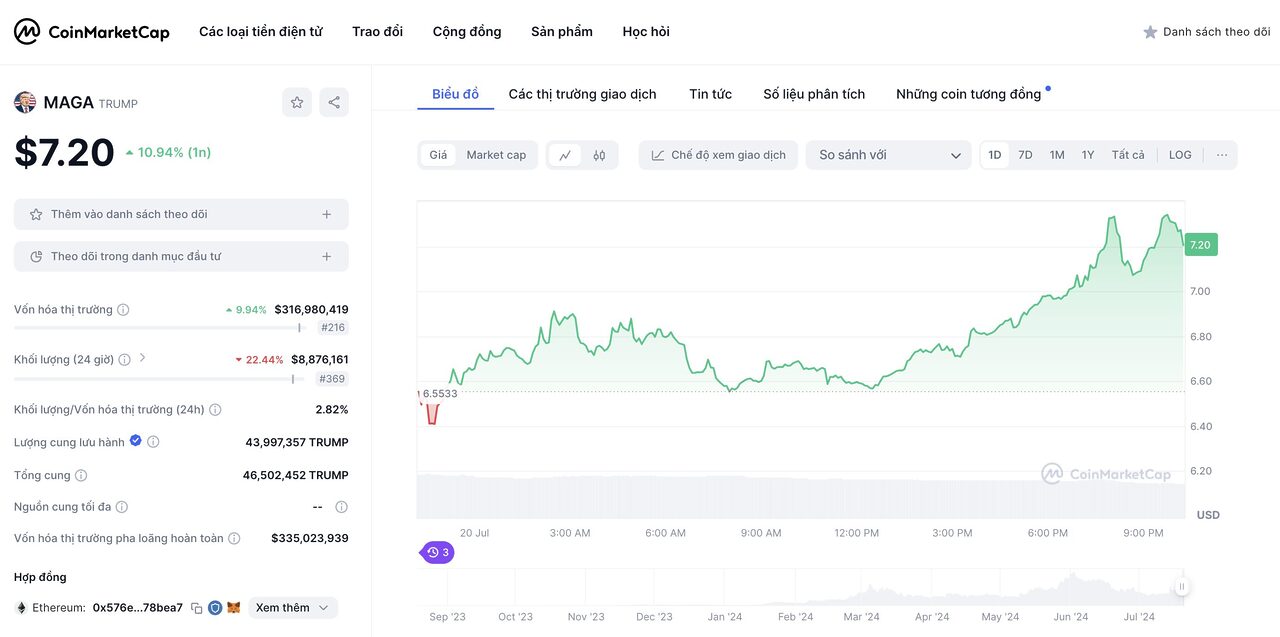Click the $335,023,939 fully diluted value

(x=310, y=538)
